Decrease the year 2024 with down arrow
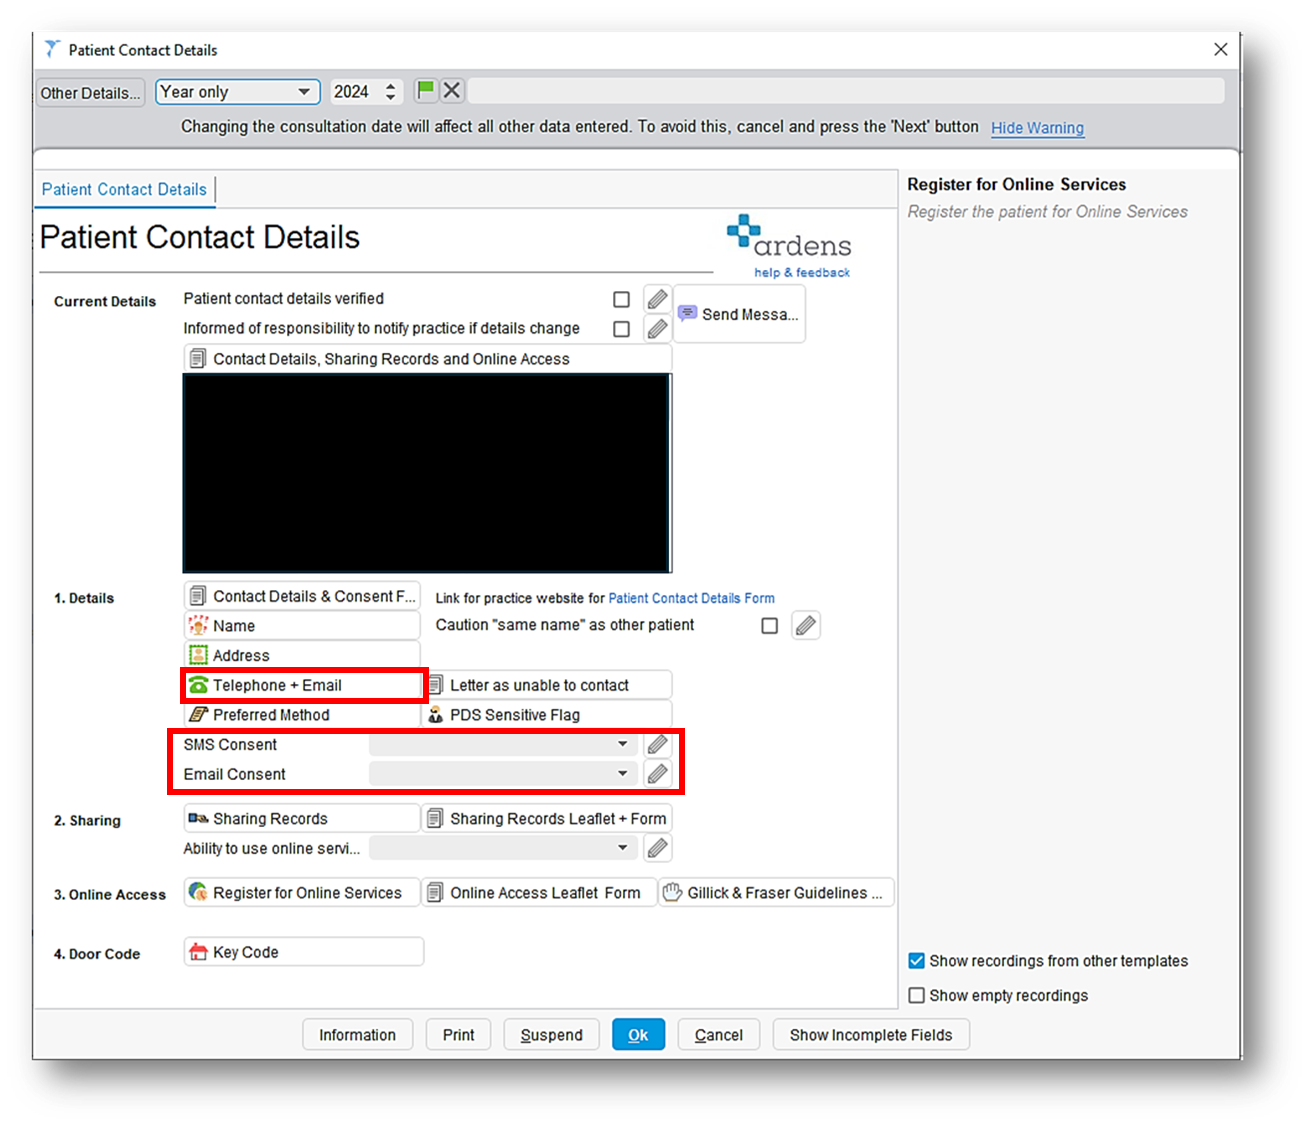This screenshot has width=1308, height=1125. coord(390,98)
